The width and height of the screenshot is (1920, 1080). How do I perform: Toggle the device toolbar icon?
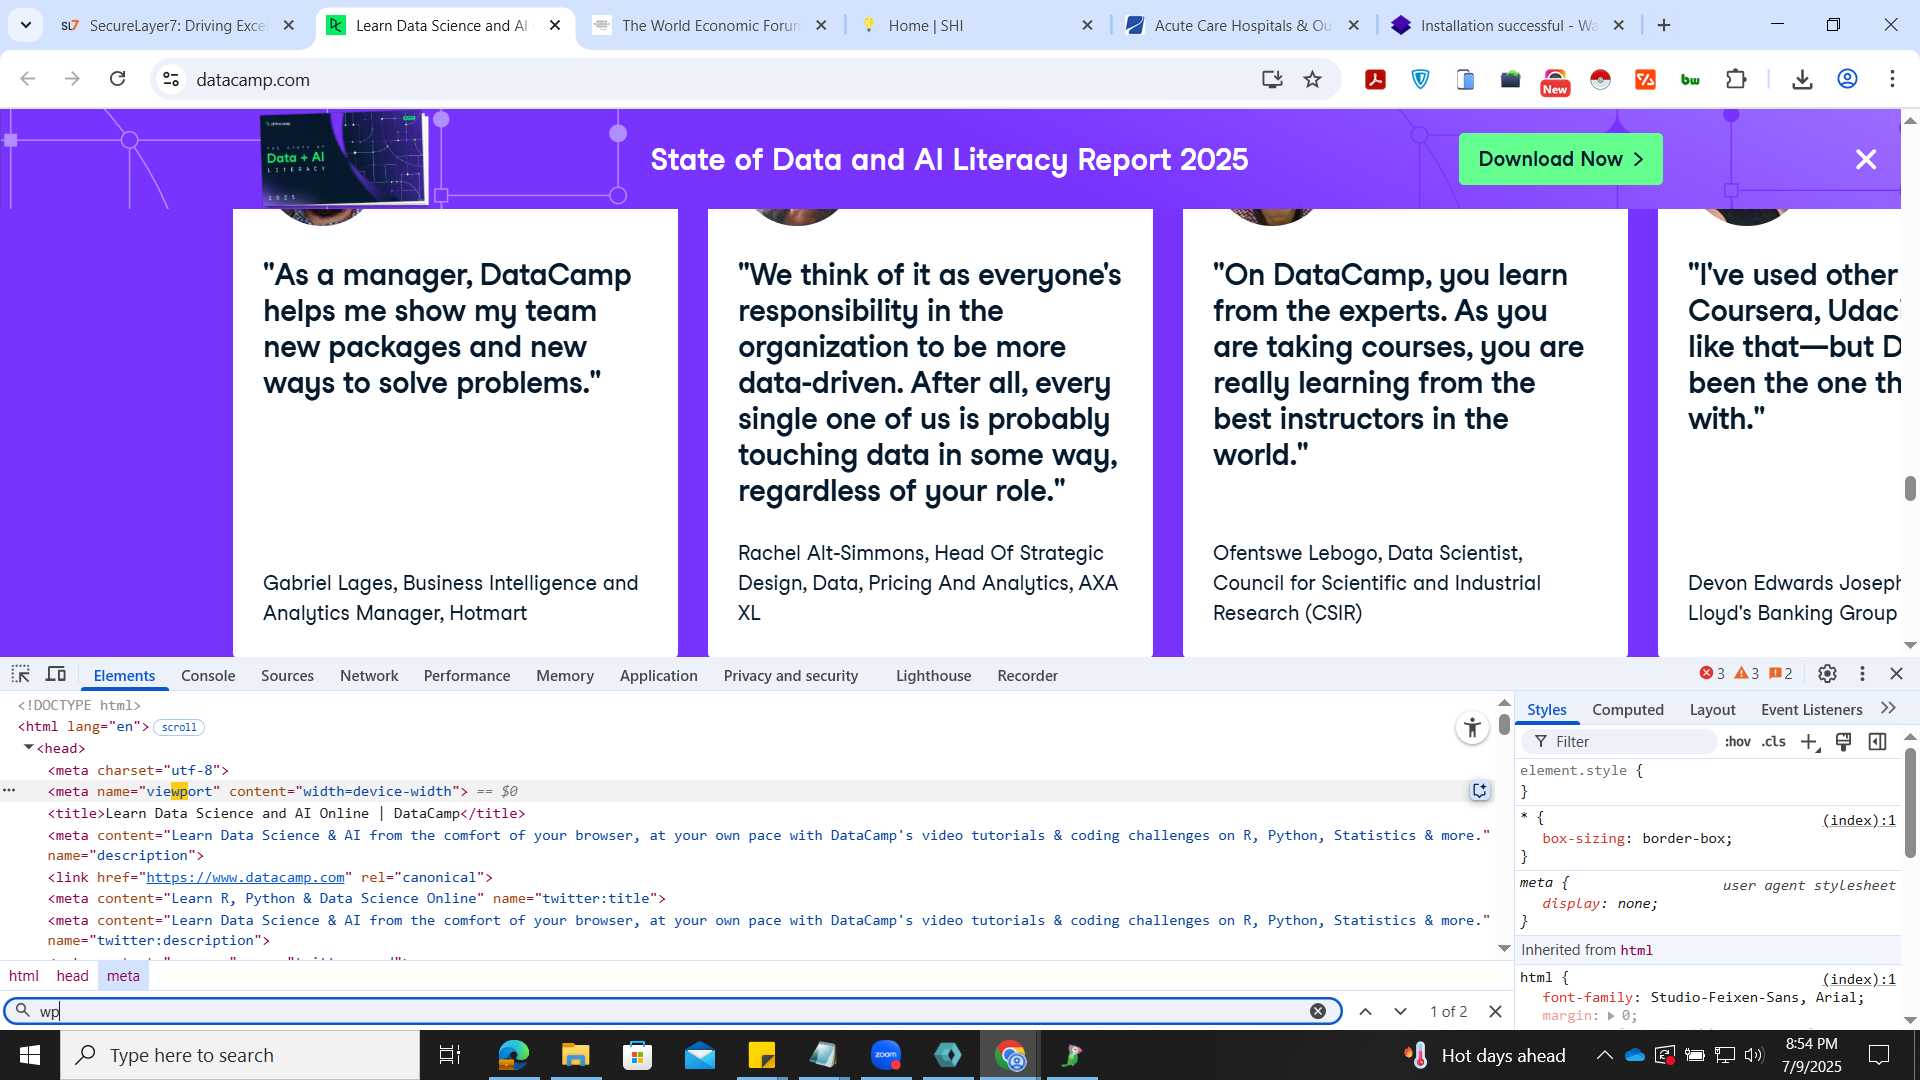tap(56, 674)
